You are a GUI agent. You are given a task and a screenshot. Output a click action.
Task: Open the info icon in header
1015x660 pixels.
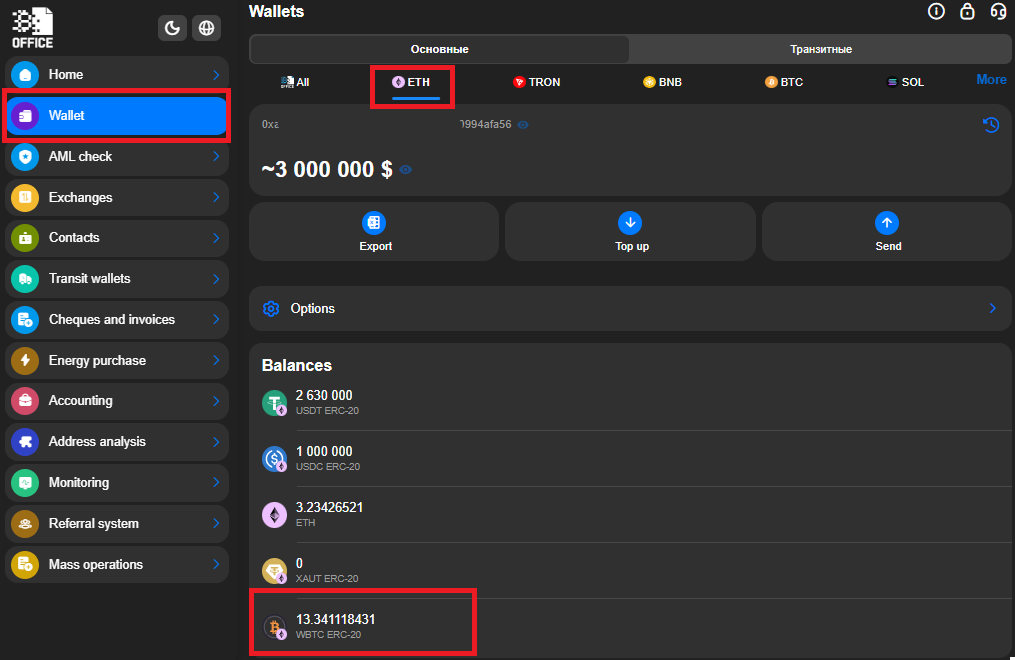936,11
